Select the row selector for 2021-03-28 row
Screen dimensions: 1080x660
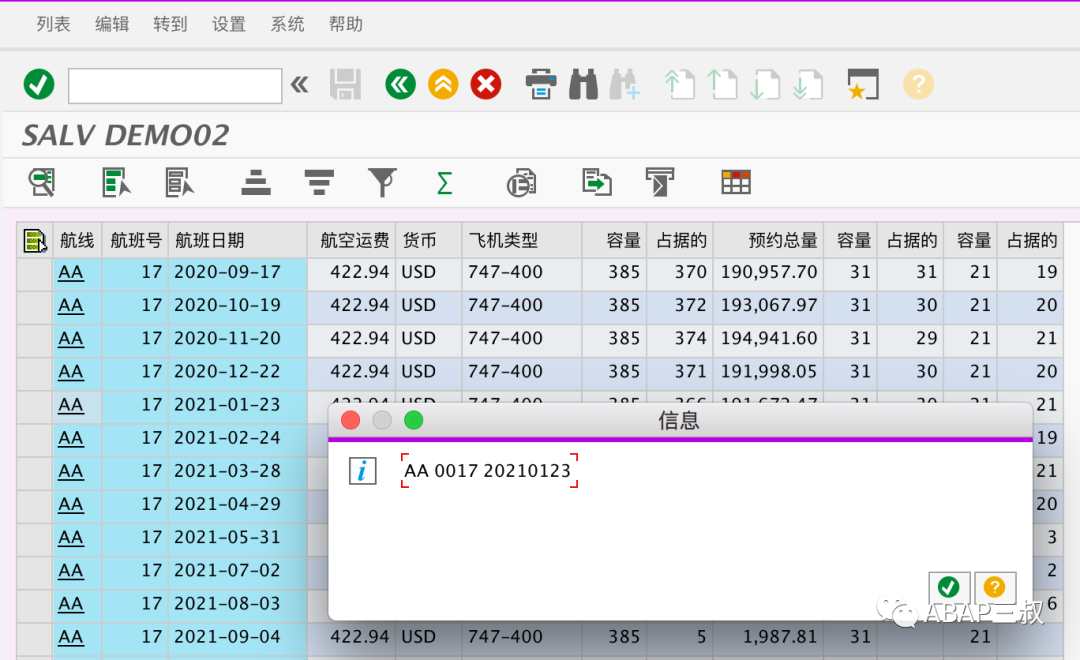click(x=35, y=472)
